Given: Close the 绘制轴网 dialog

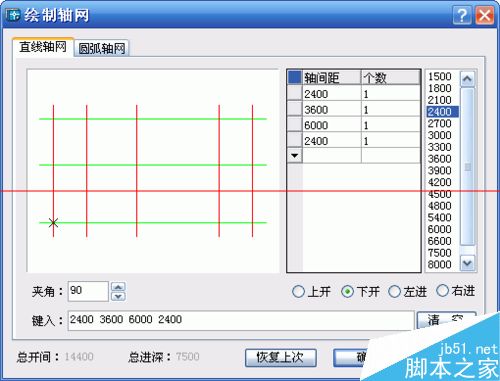Looking at the screenshot, I should 484,15.
